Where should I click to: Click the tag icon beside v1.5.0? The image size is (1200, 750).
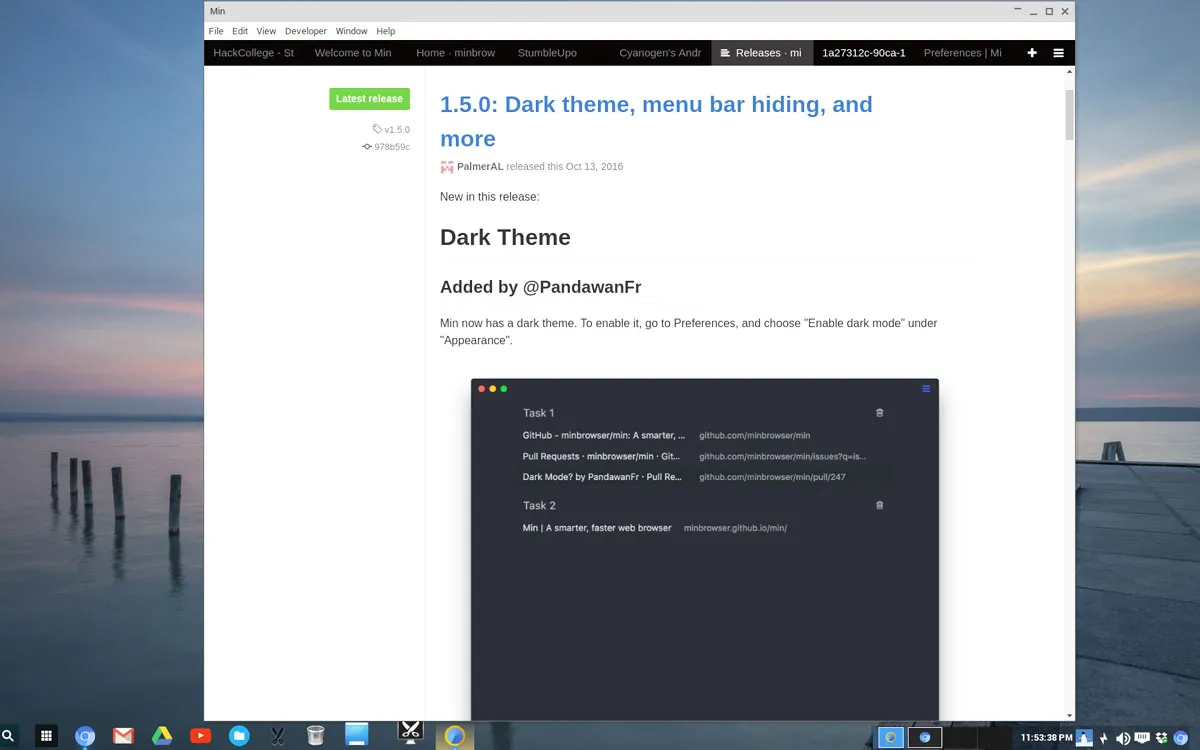point(380,128)
